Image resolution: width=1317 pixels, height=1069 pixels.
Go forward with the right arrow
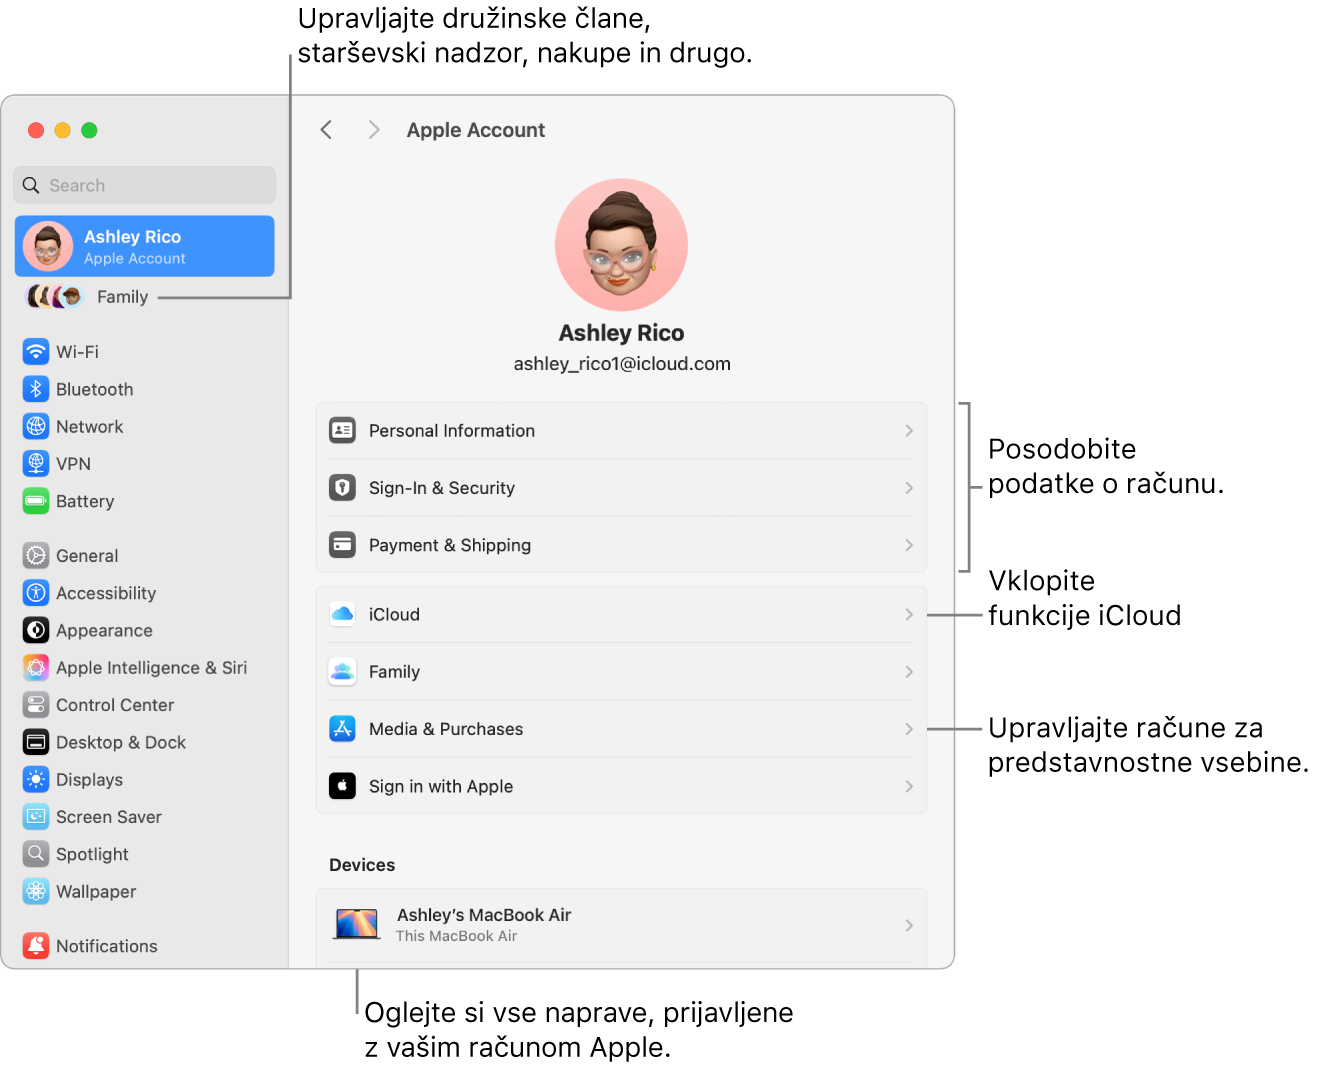coord(374,130)
